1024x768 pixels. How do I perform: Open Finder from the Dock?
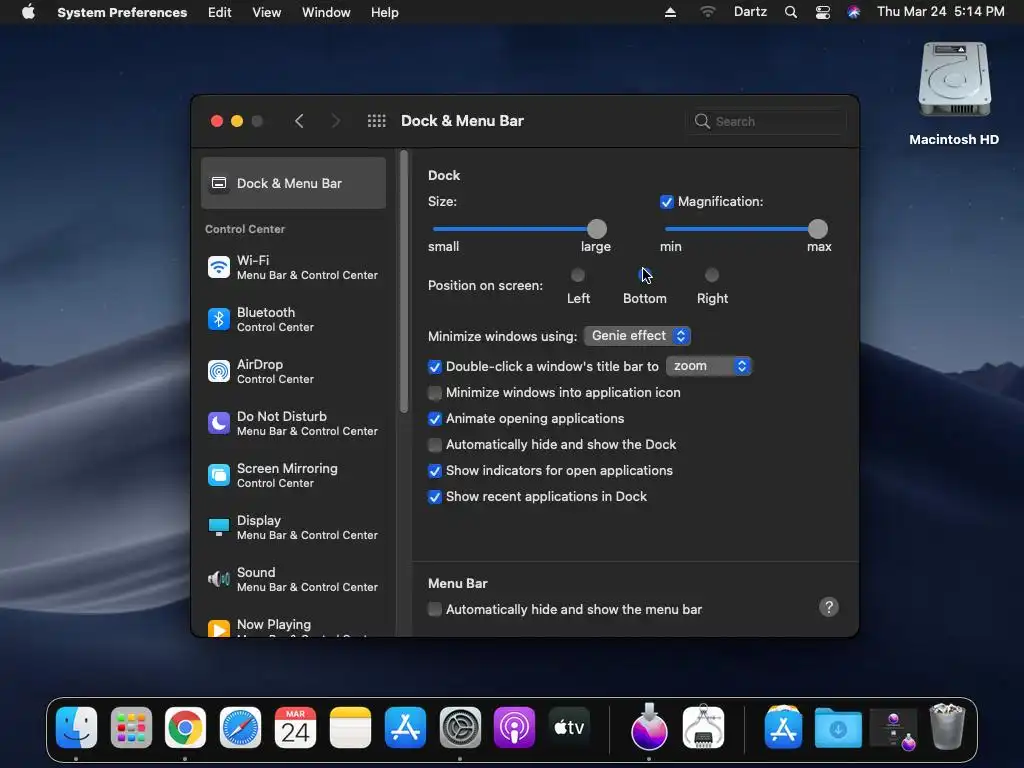point(76,728)
